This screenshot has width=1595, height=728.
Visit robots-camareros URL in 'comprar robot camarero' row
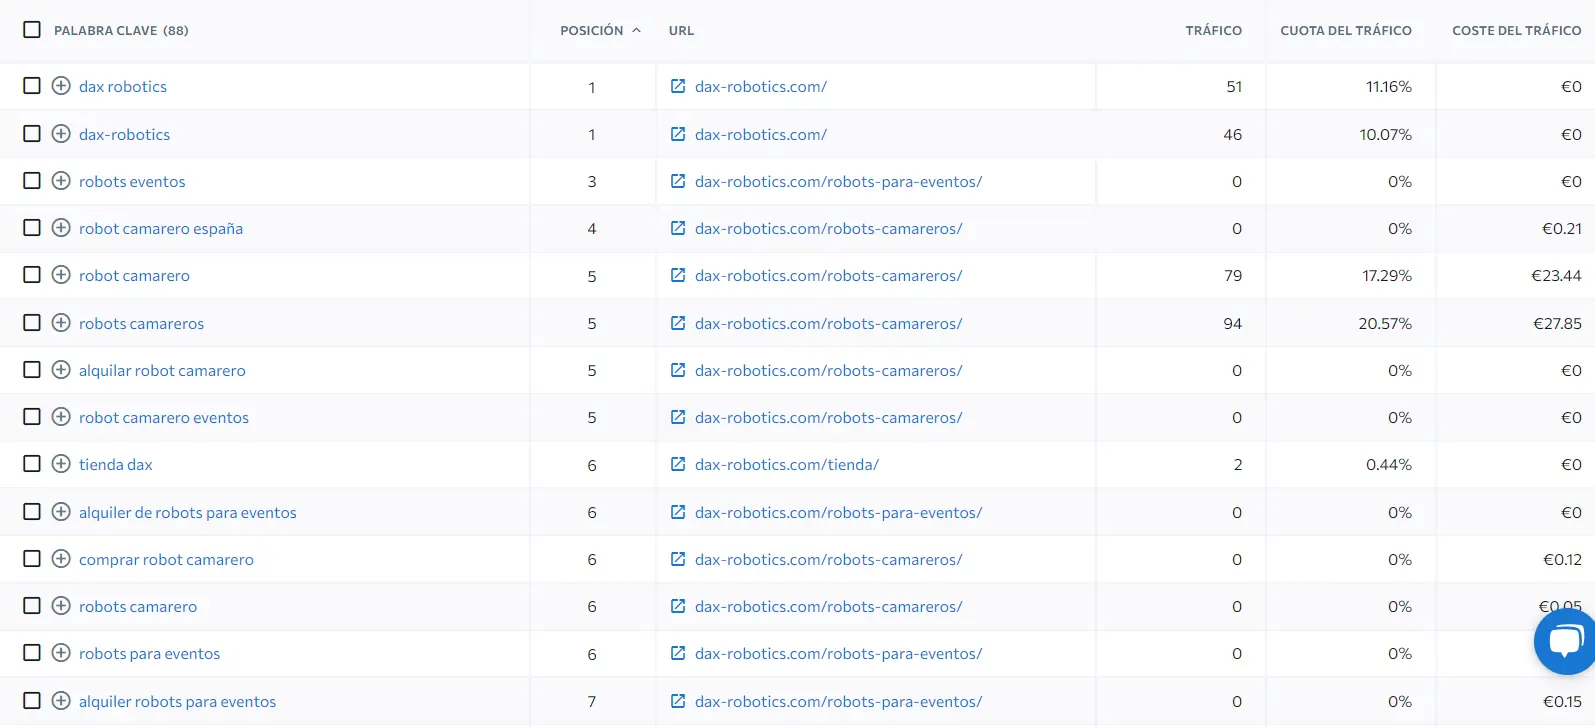click(828, 560)
